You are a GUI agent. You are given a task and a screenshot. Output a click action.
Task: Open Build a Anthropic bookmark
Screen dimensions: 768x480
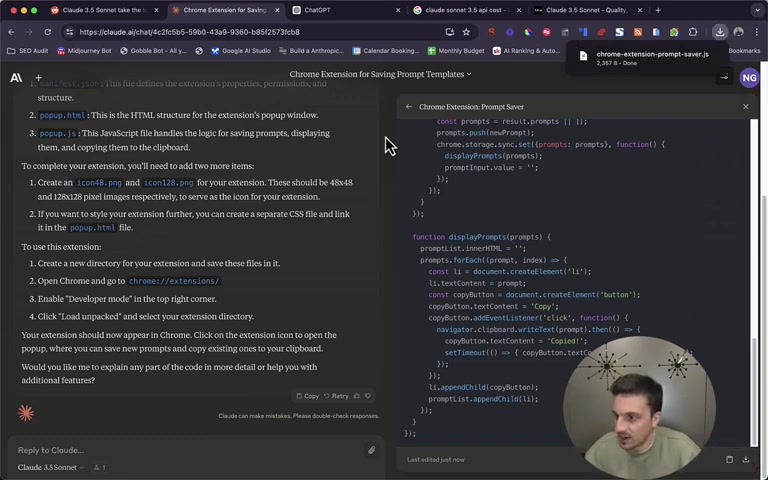click(x=311, y=50)
